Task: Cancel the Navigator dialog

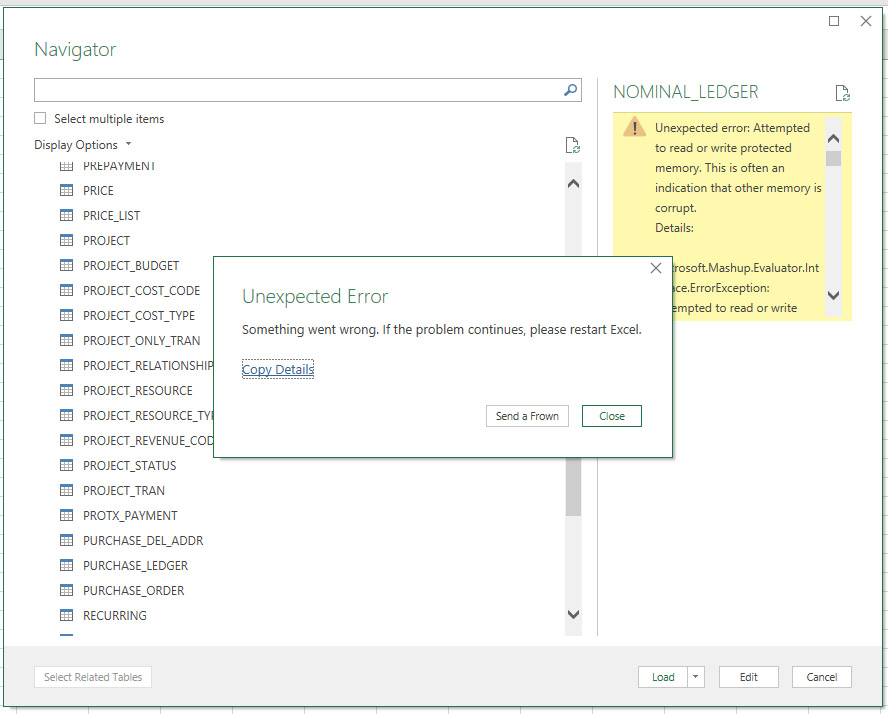Action: coord(822,677)
